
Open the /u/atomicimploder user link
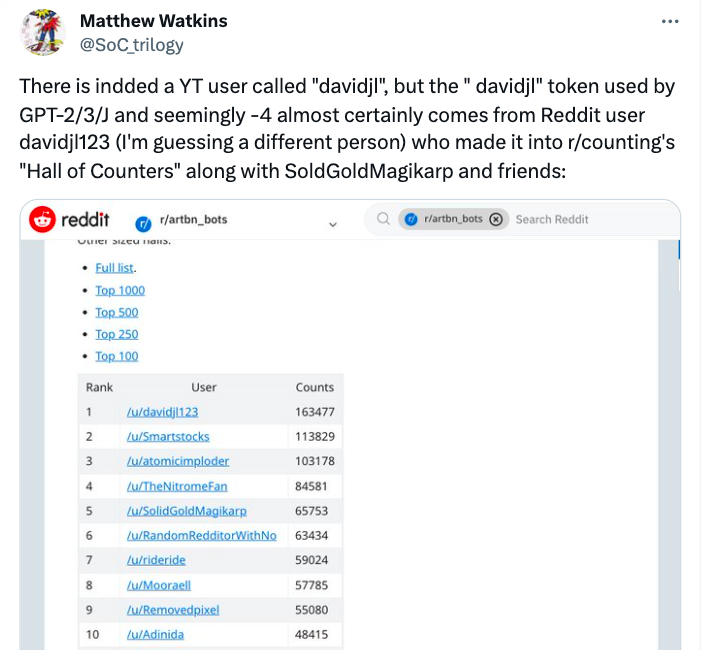[x=178, y=461]
